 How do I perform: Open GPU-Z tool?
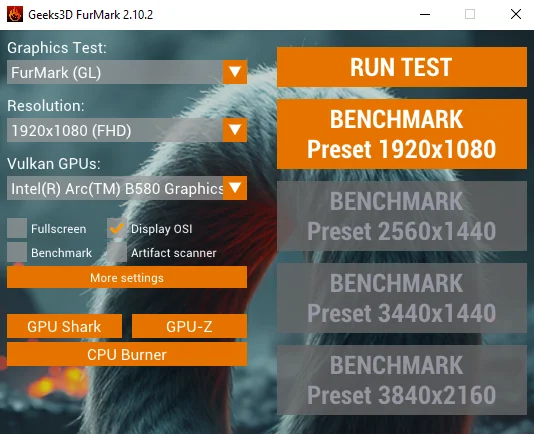tap(189, 326)
